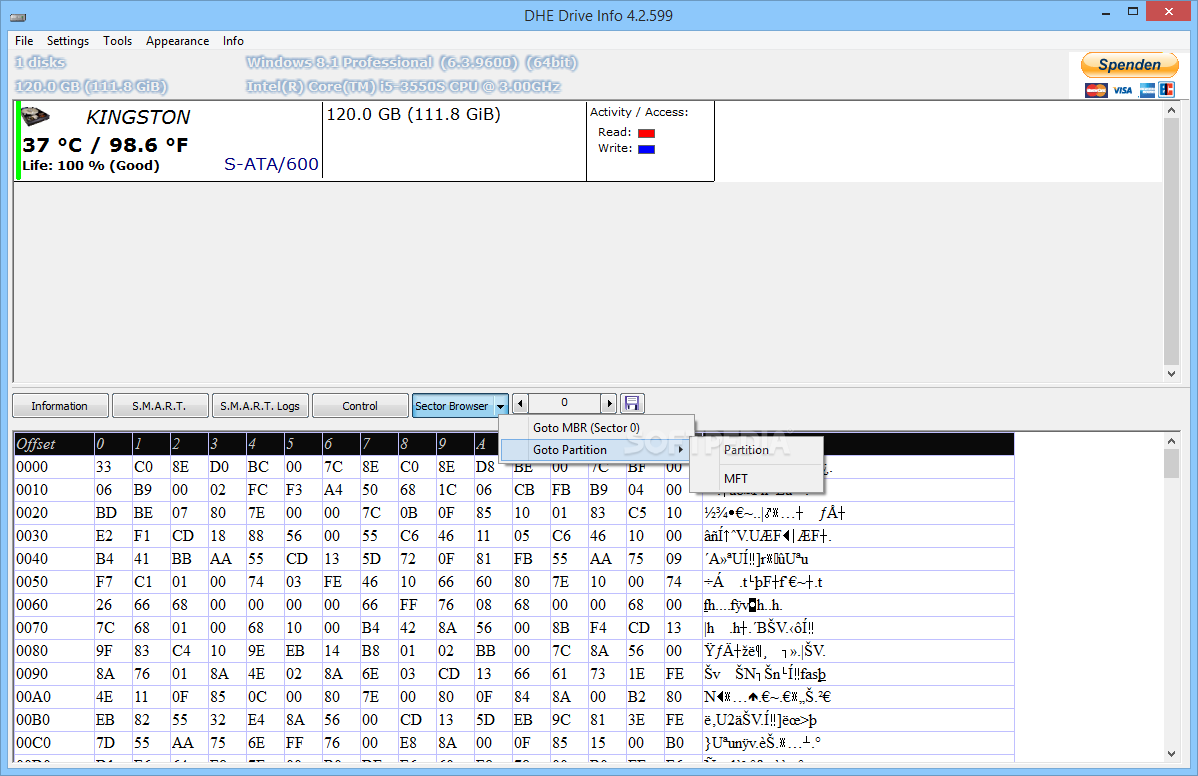Click the disk list scroll down arrow

1171,373
